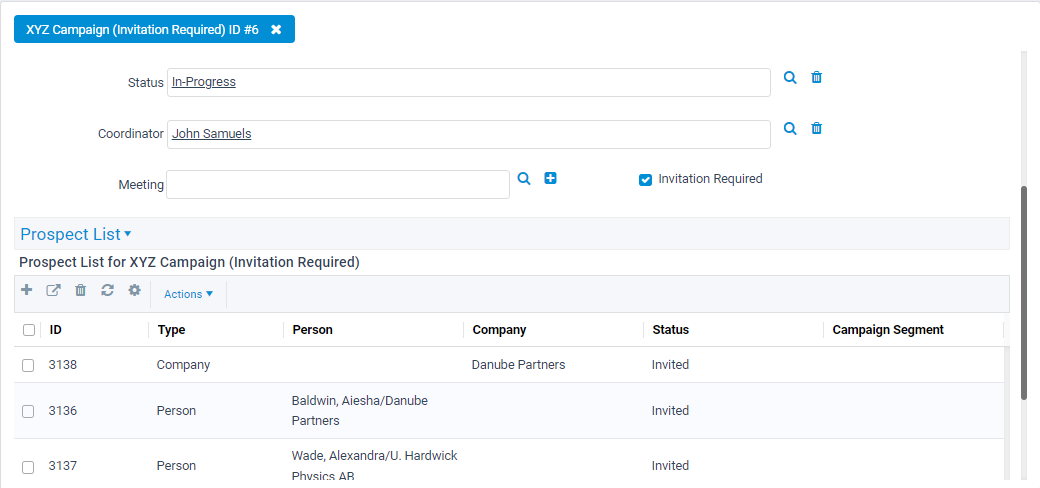This screenshot has width=1040, height=488.
Task: Add a new prospect with plus toolbar icon
Action: pyautogui.click(x=27, y=290)
